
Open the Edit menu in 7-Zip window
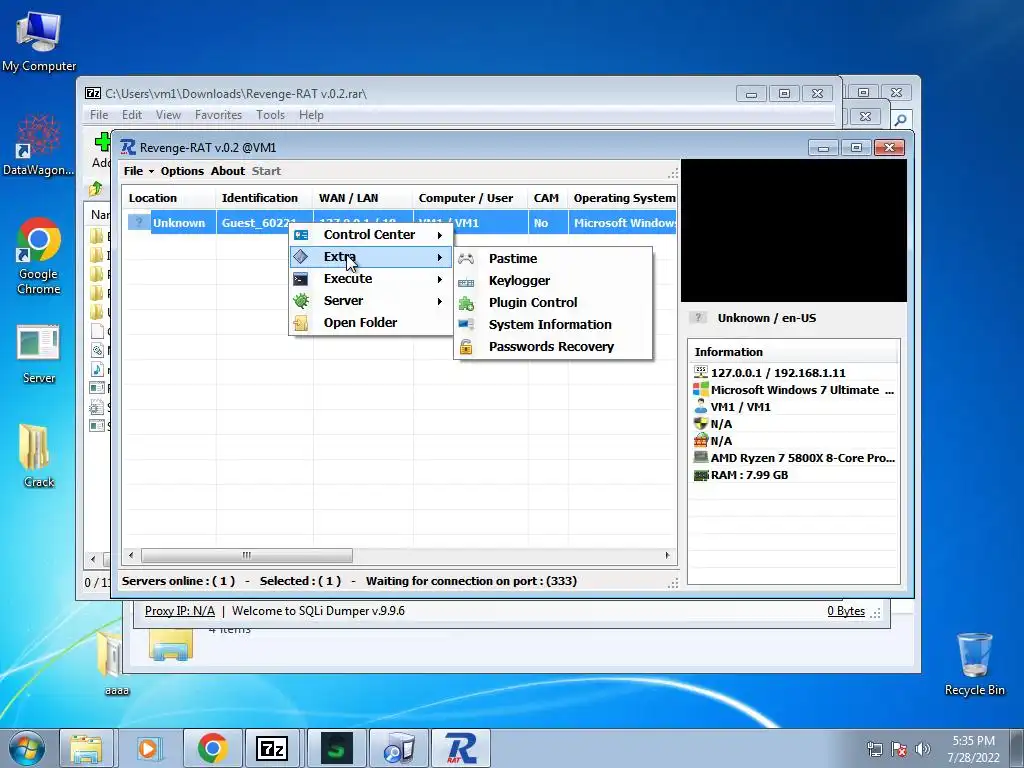point(131,115)
